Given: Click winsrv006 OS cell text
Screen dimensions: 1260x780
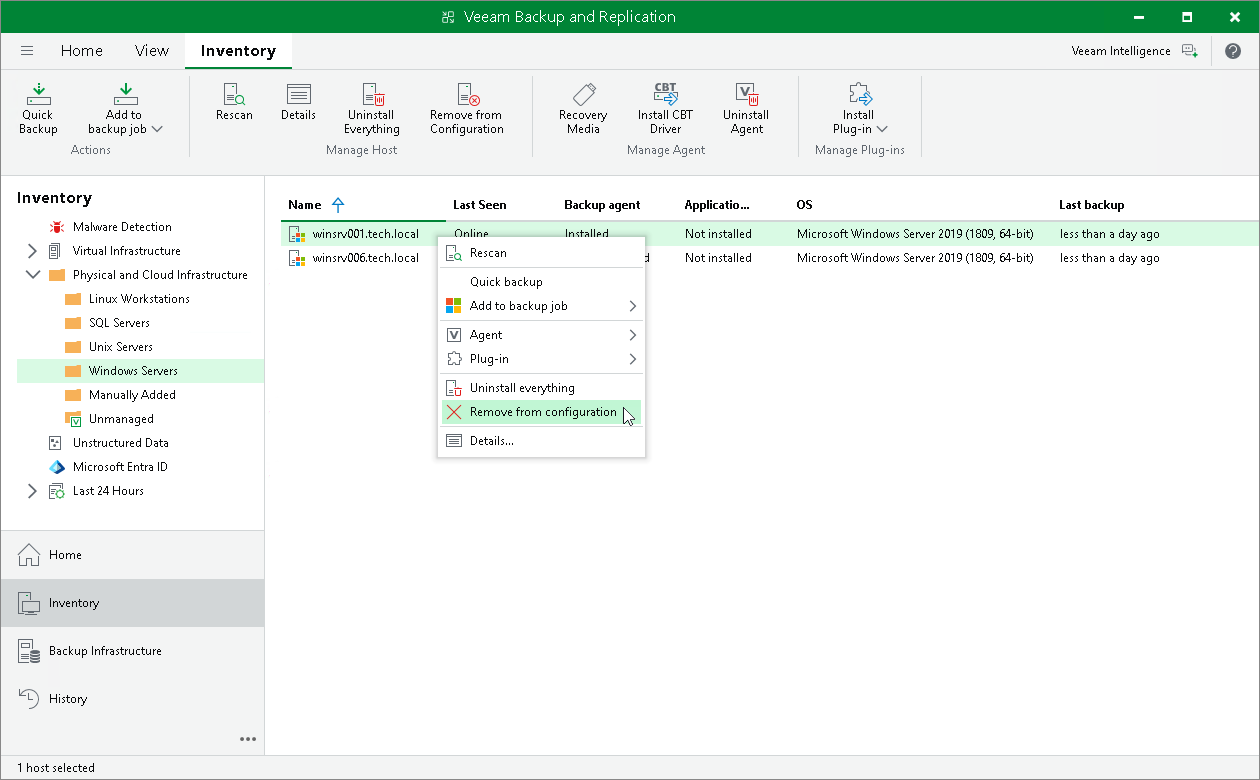Looking at the screenshot, I should (x=915, y=258).
